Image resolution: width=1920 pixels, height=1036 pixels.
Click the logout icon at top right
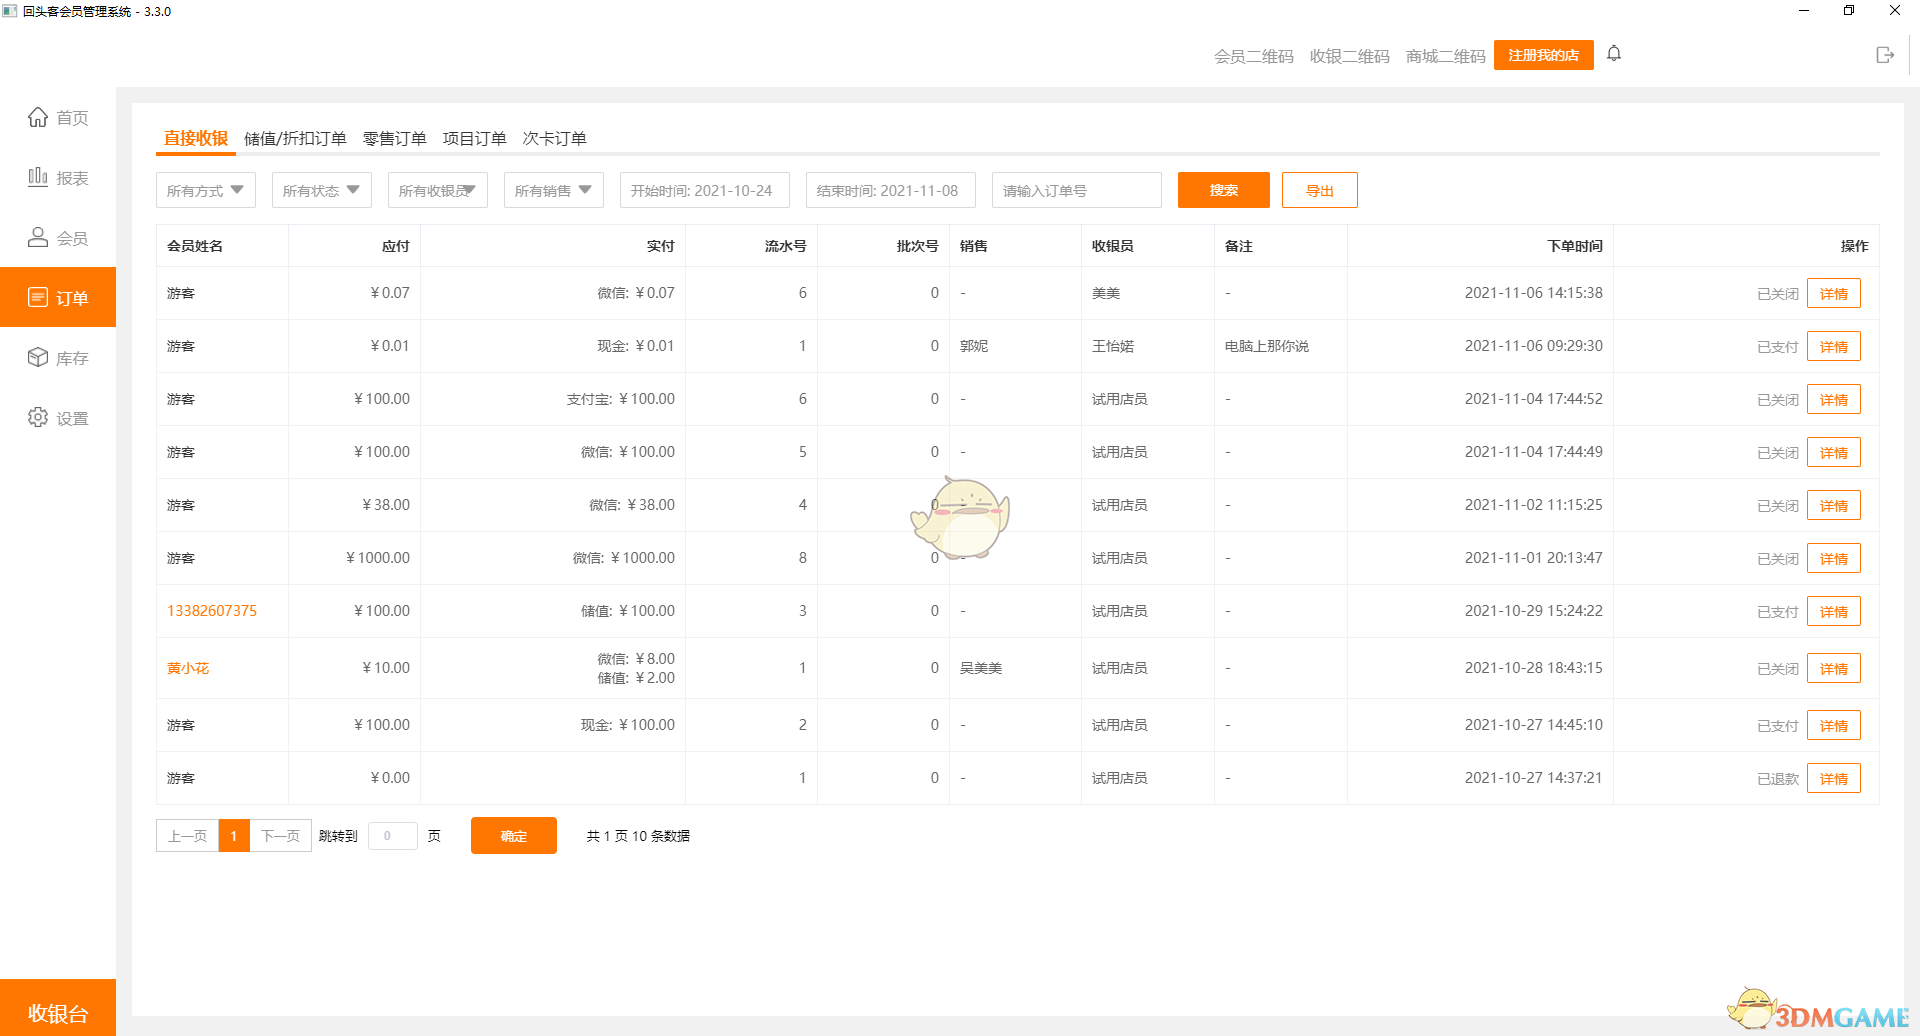[x=1886, y=55]
